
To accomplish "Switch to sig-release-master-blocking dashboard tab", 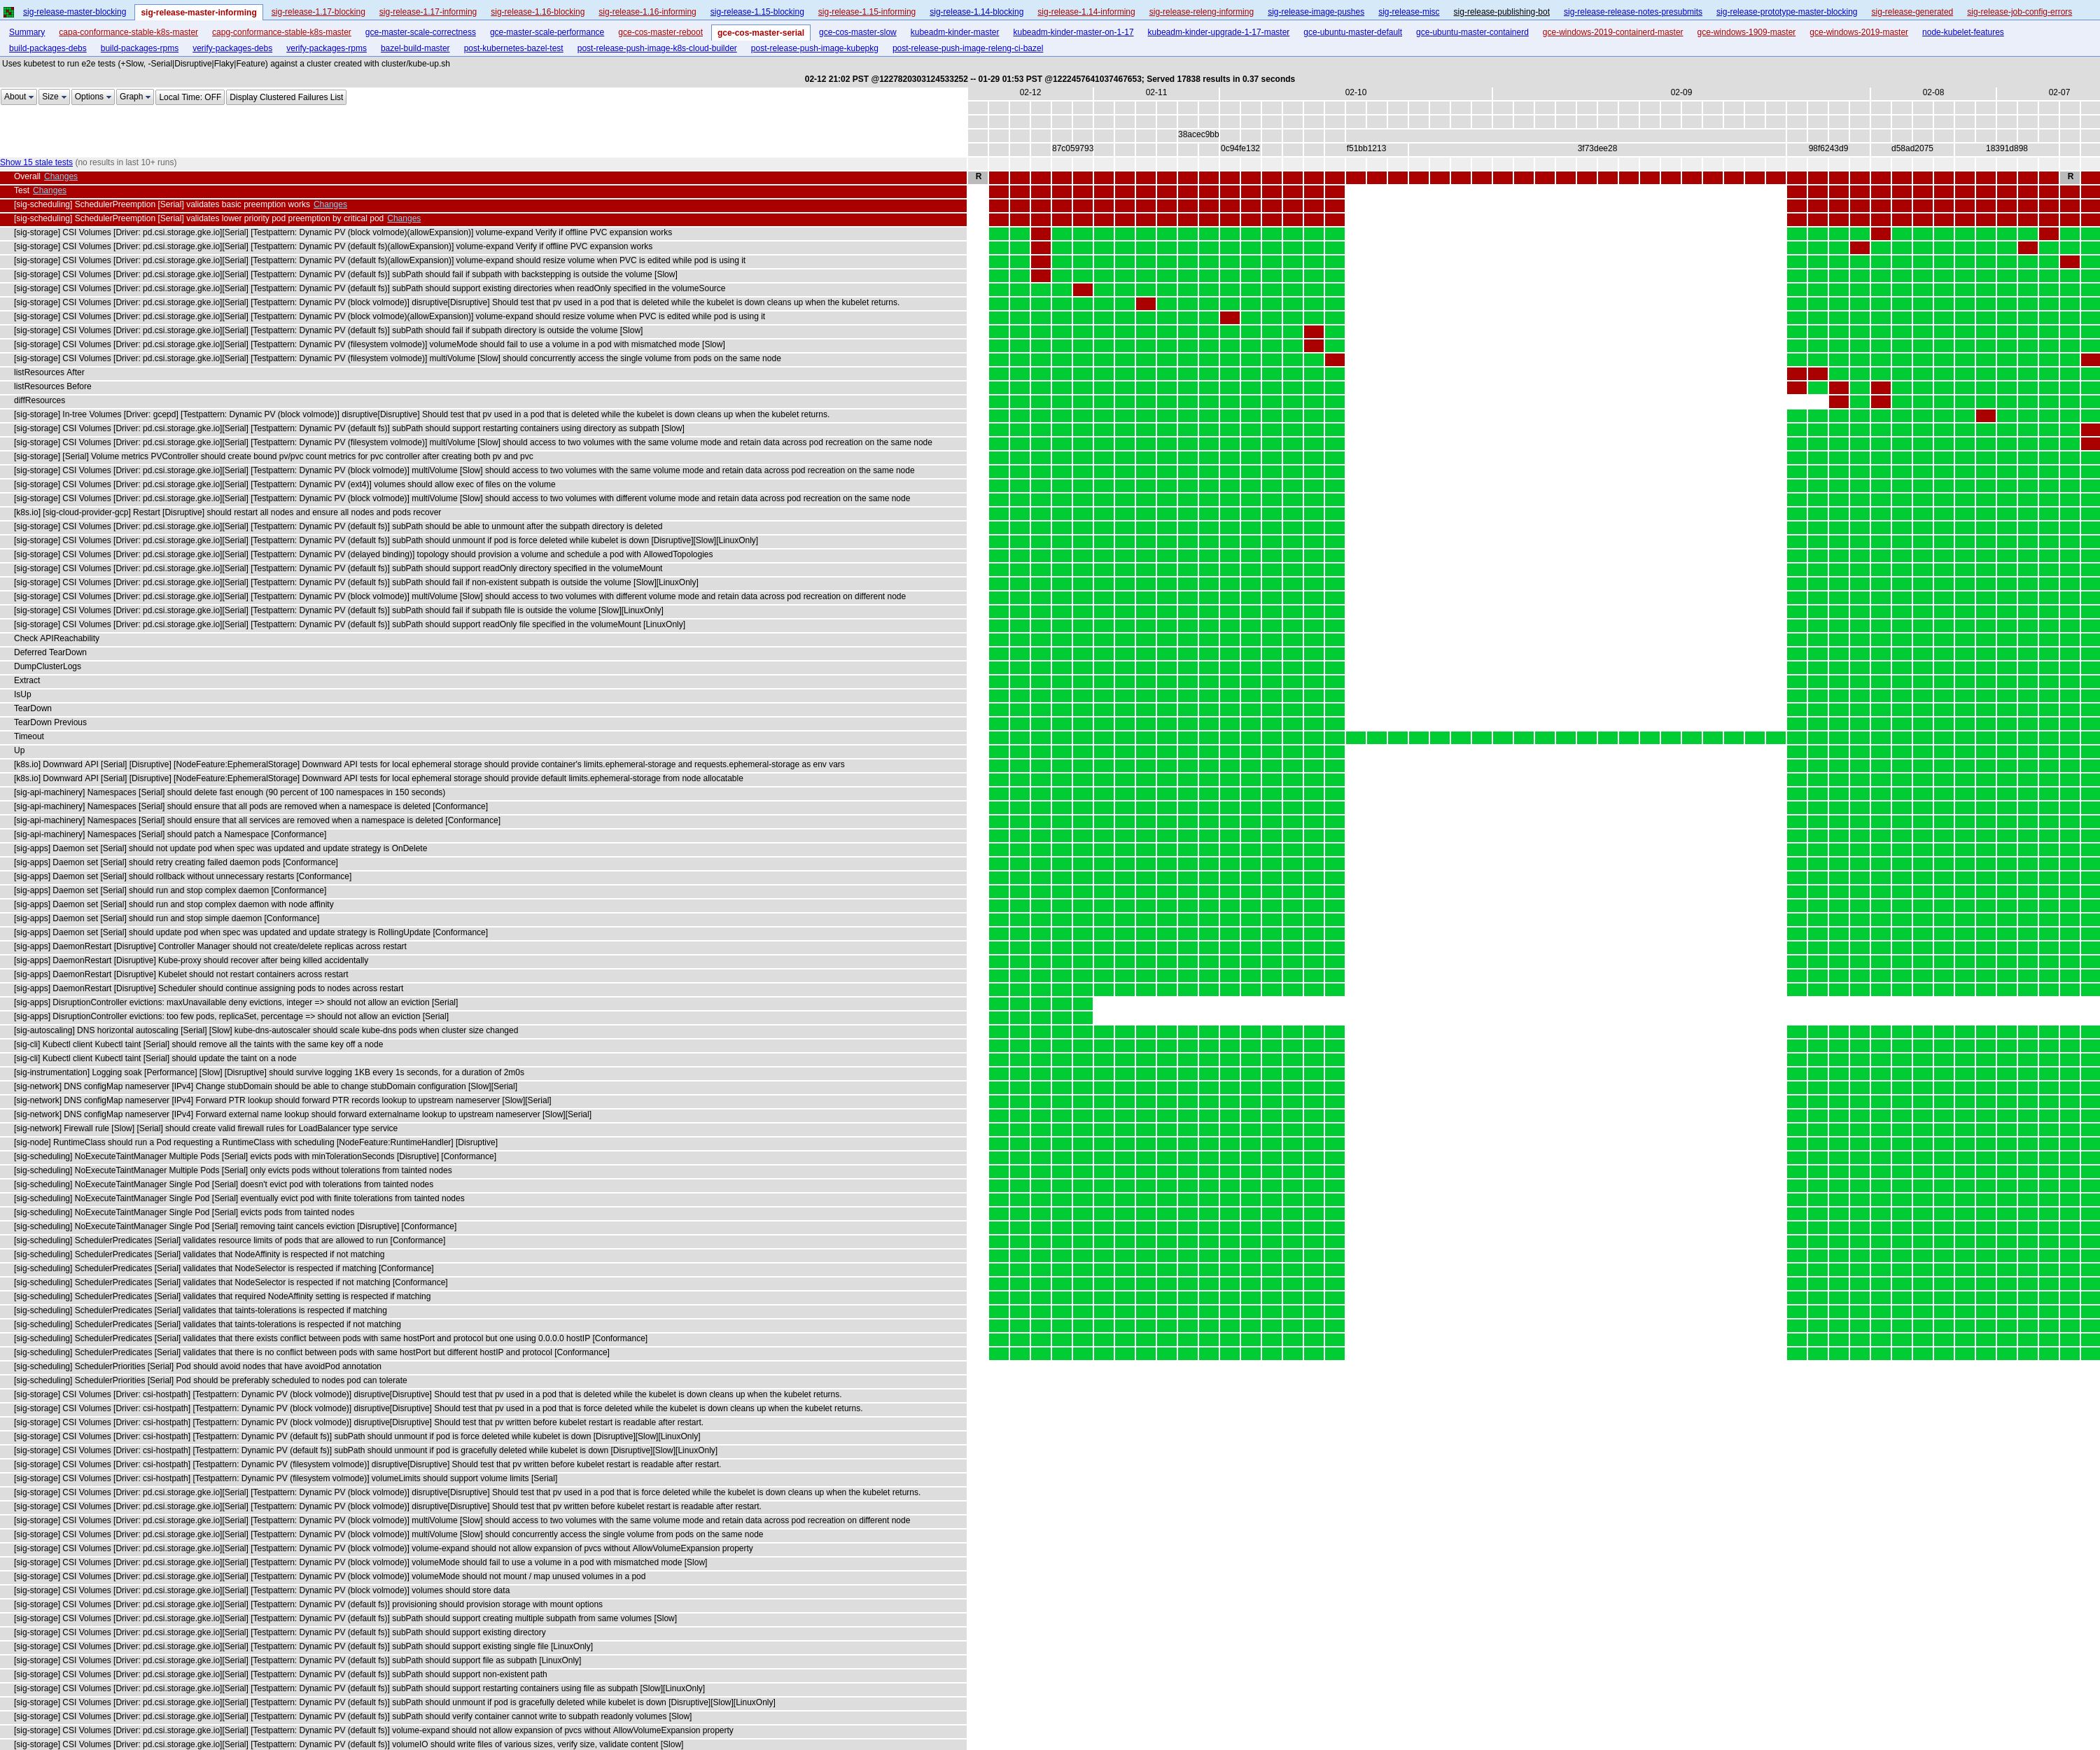I will 75,12.
